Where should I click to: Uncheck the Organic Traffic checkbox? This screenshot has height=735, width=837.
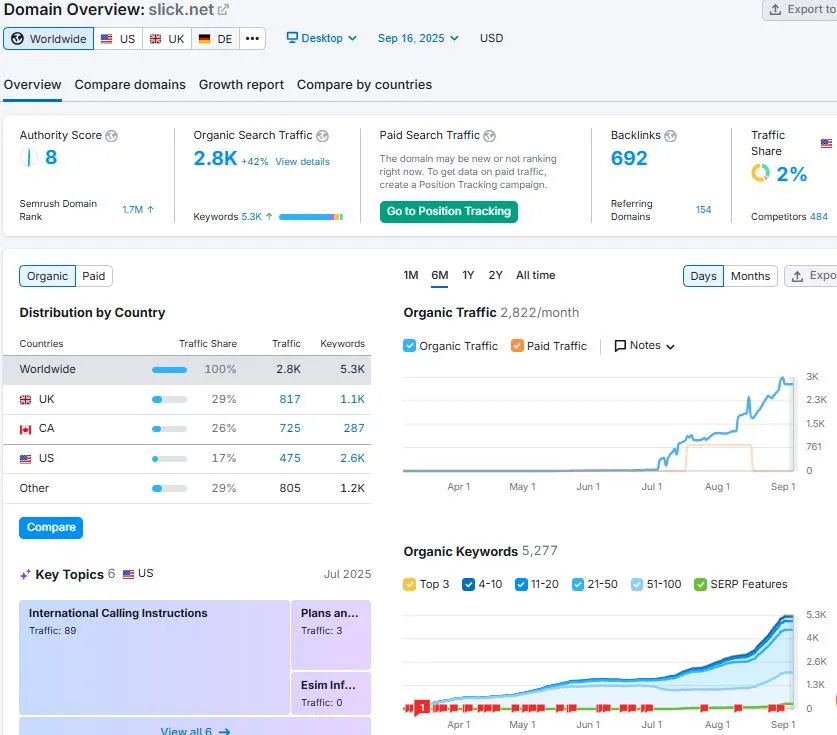tap(409, 346)
